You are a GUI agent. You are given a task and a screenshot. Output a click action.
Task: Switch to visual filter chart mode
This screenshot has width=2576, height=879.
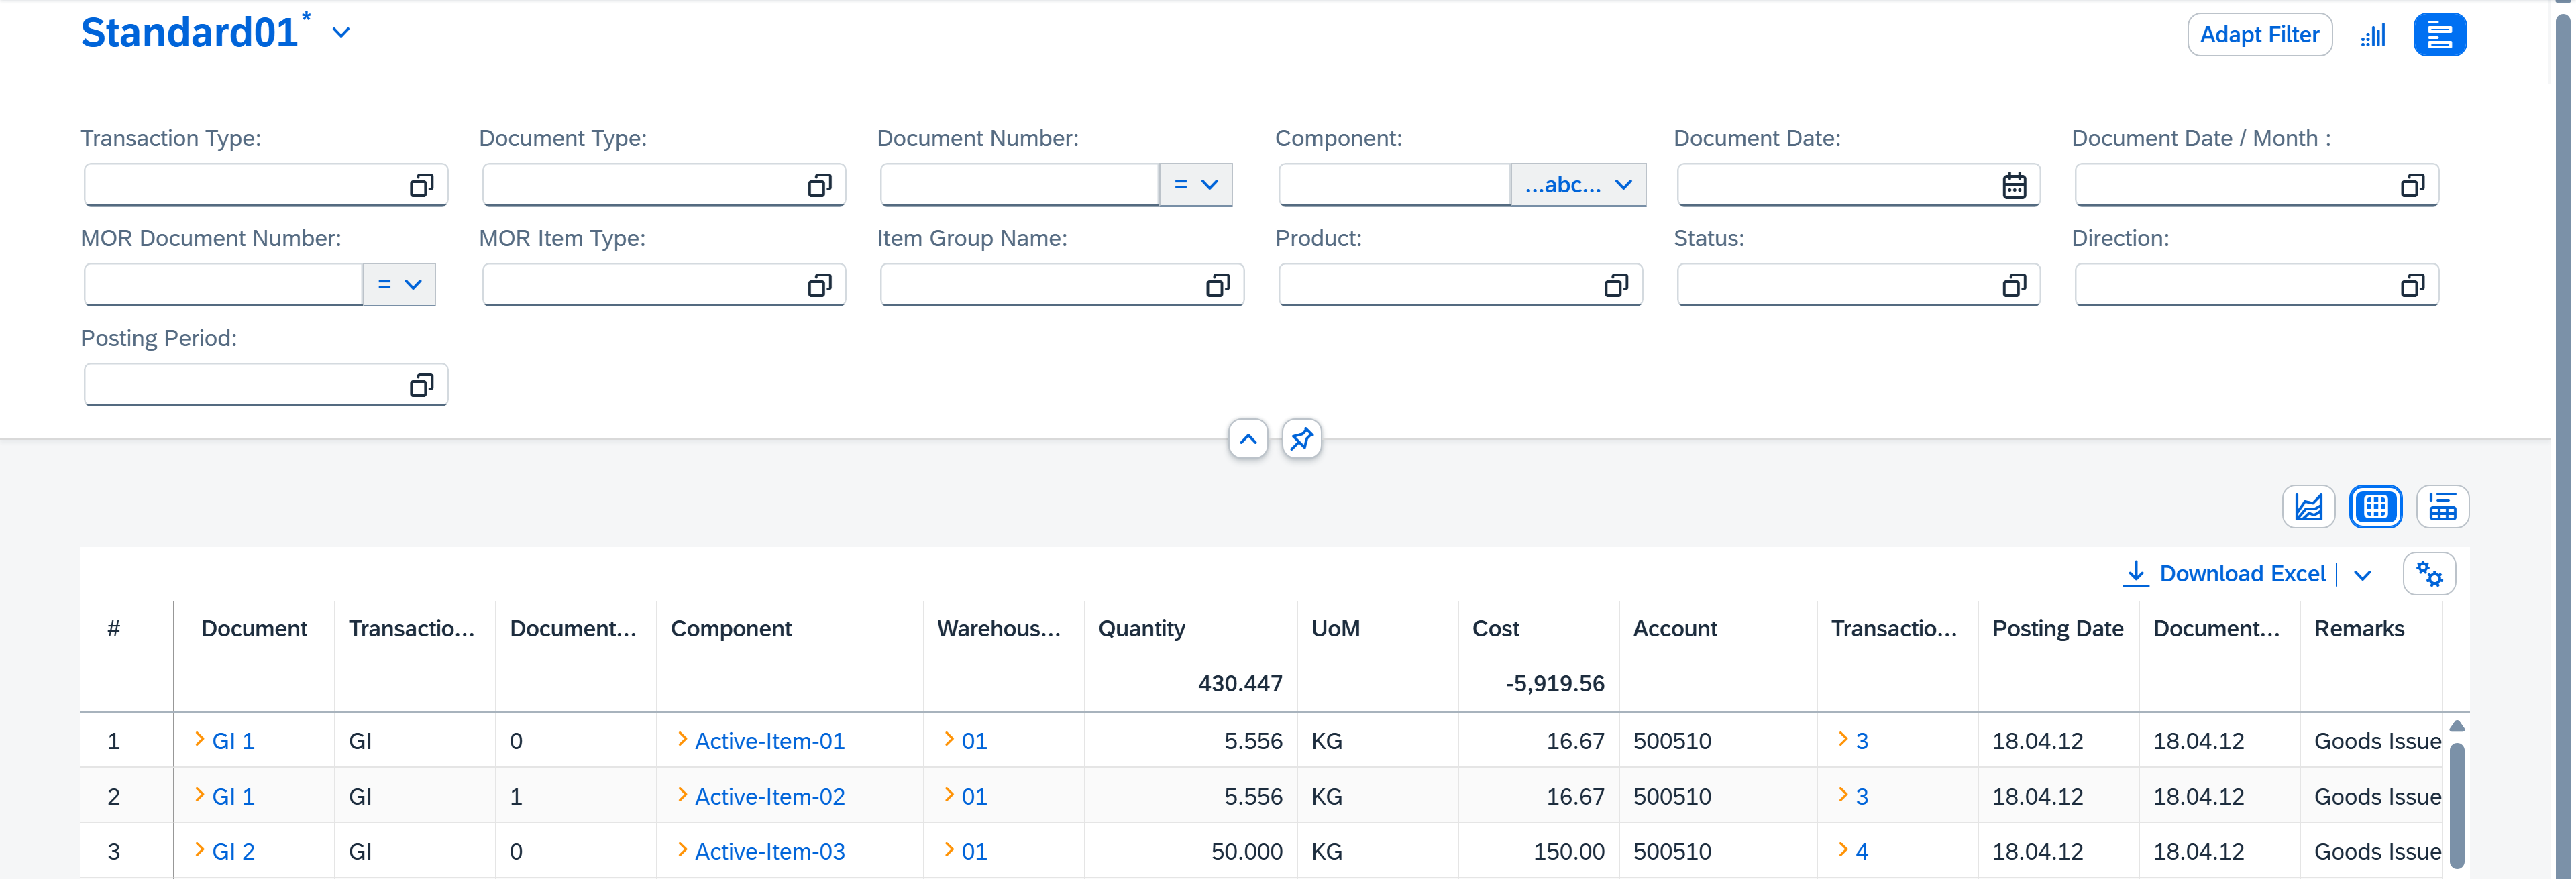(x=2373, y=35)
